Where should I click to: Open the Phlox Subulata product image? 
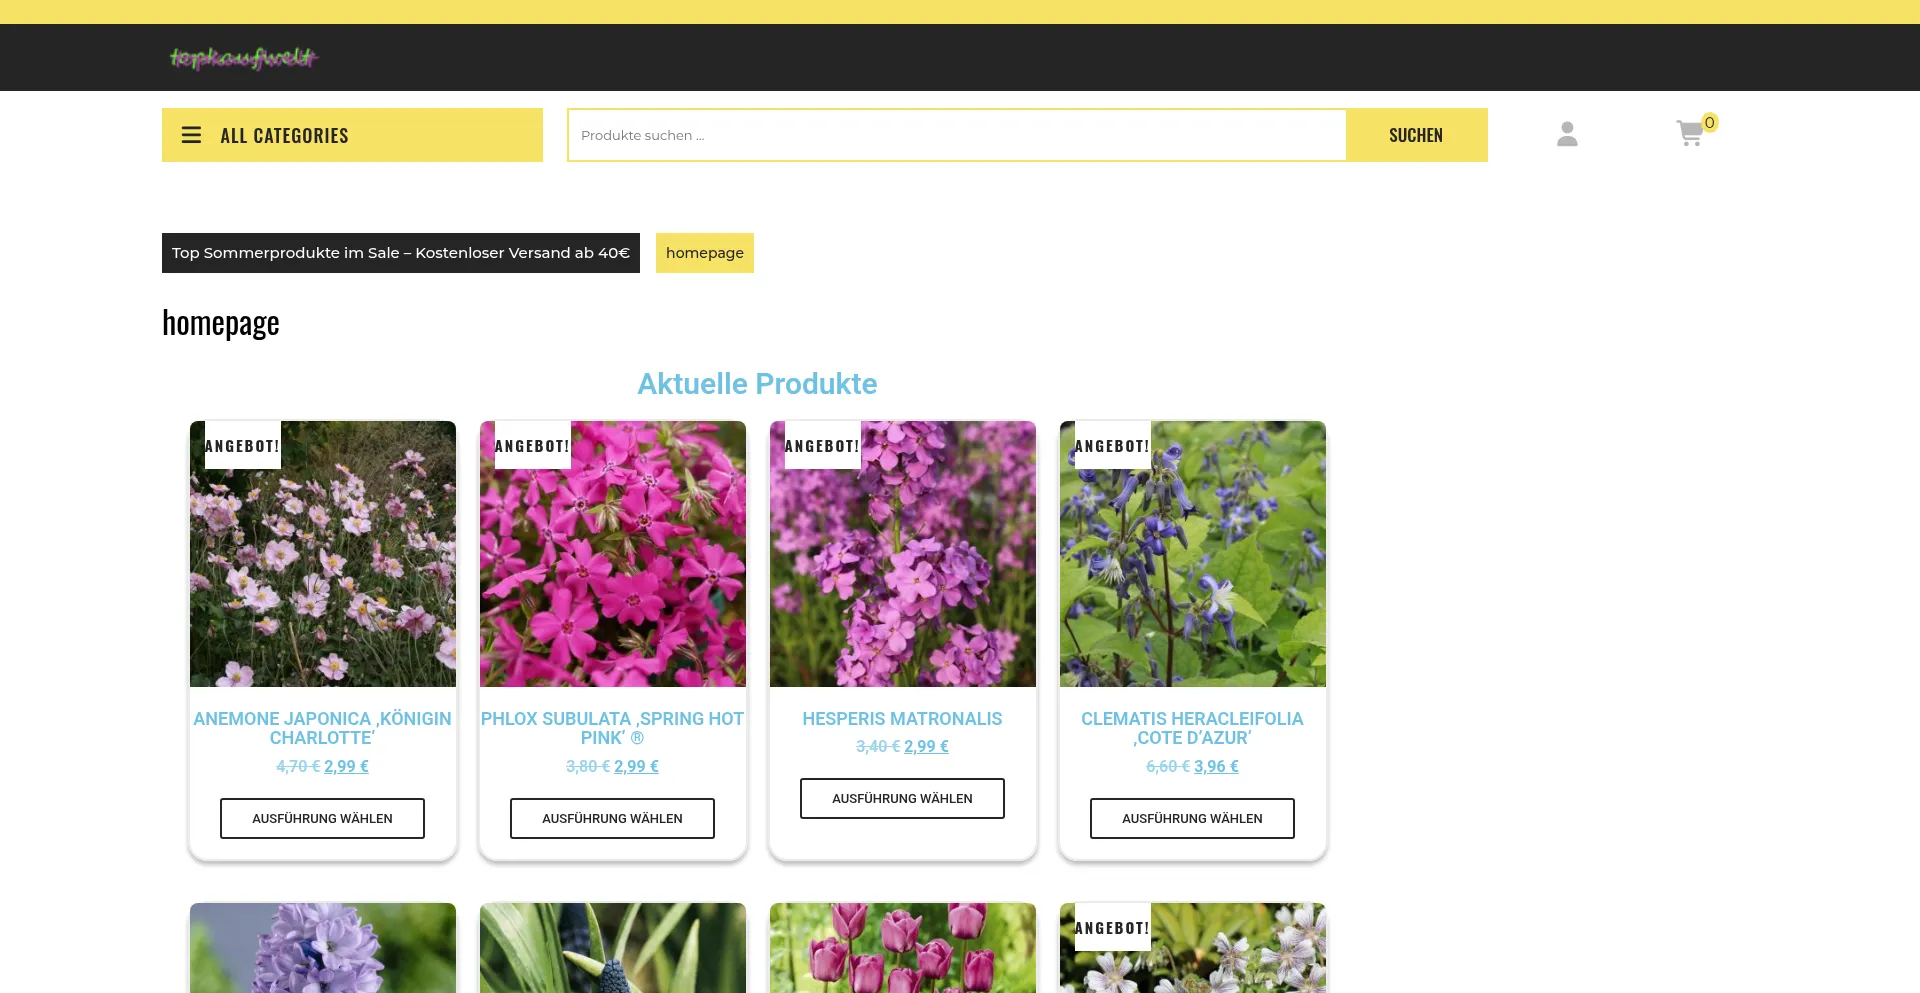point(613,554)
